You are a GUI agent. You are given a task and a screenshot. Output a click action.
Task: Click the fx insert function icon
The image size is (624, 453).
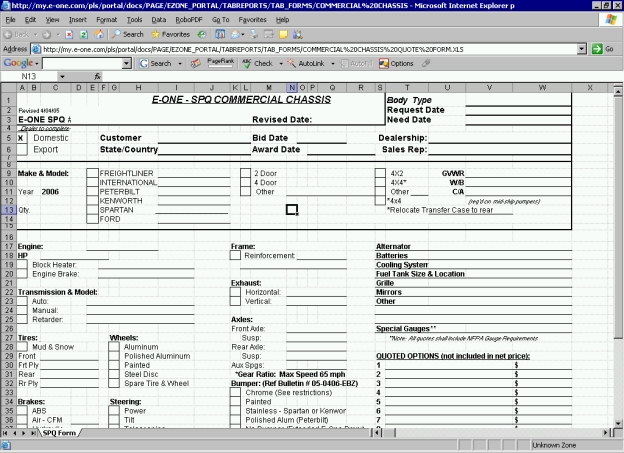[98, 76]
